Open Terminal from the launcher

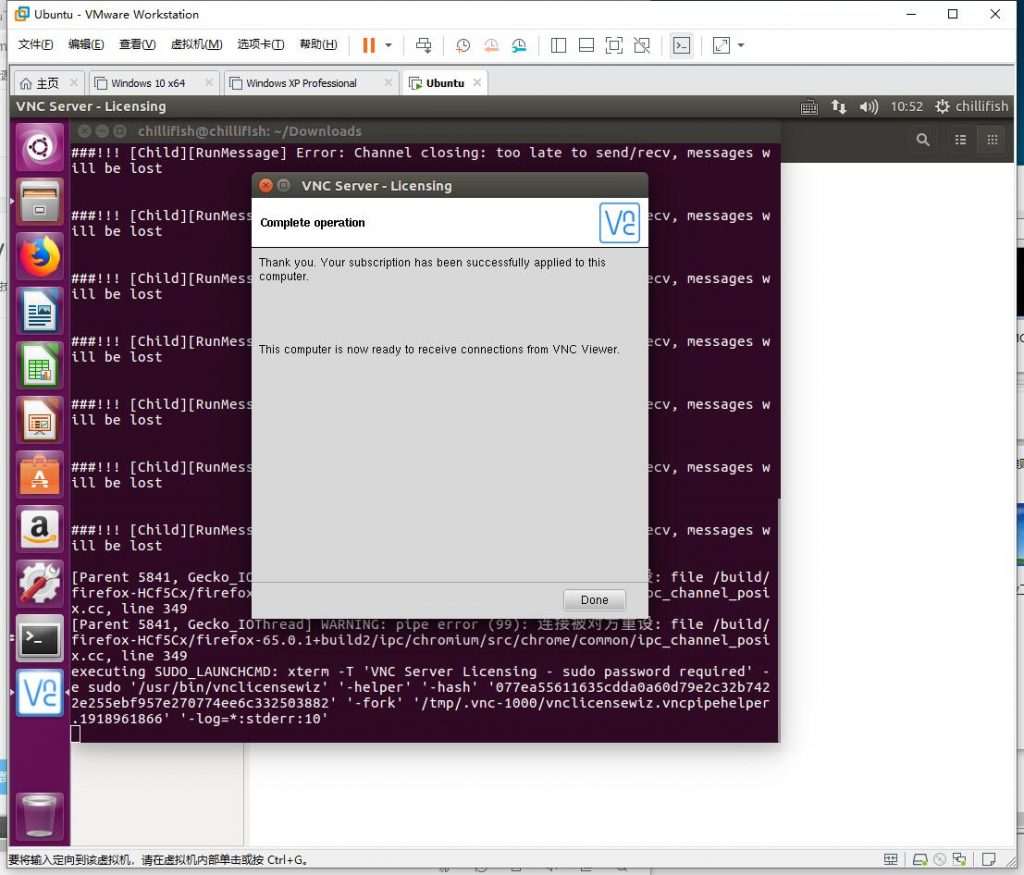click(40, 638)
